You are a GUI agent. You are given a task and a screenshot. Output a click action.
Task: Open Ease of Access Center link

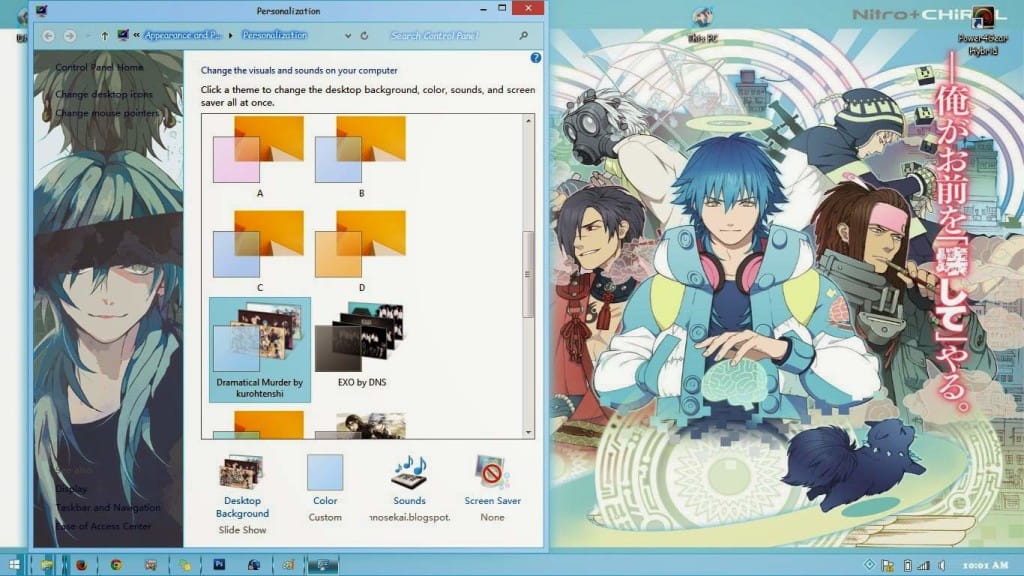coord(103,526)
